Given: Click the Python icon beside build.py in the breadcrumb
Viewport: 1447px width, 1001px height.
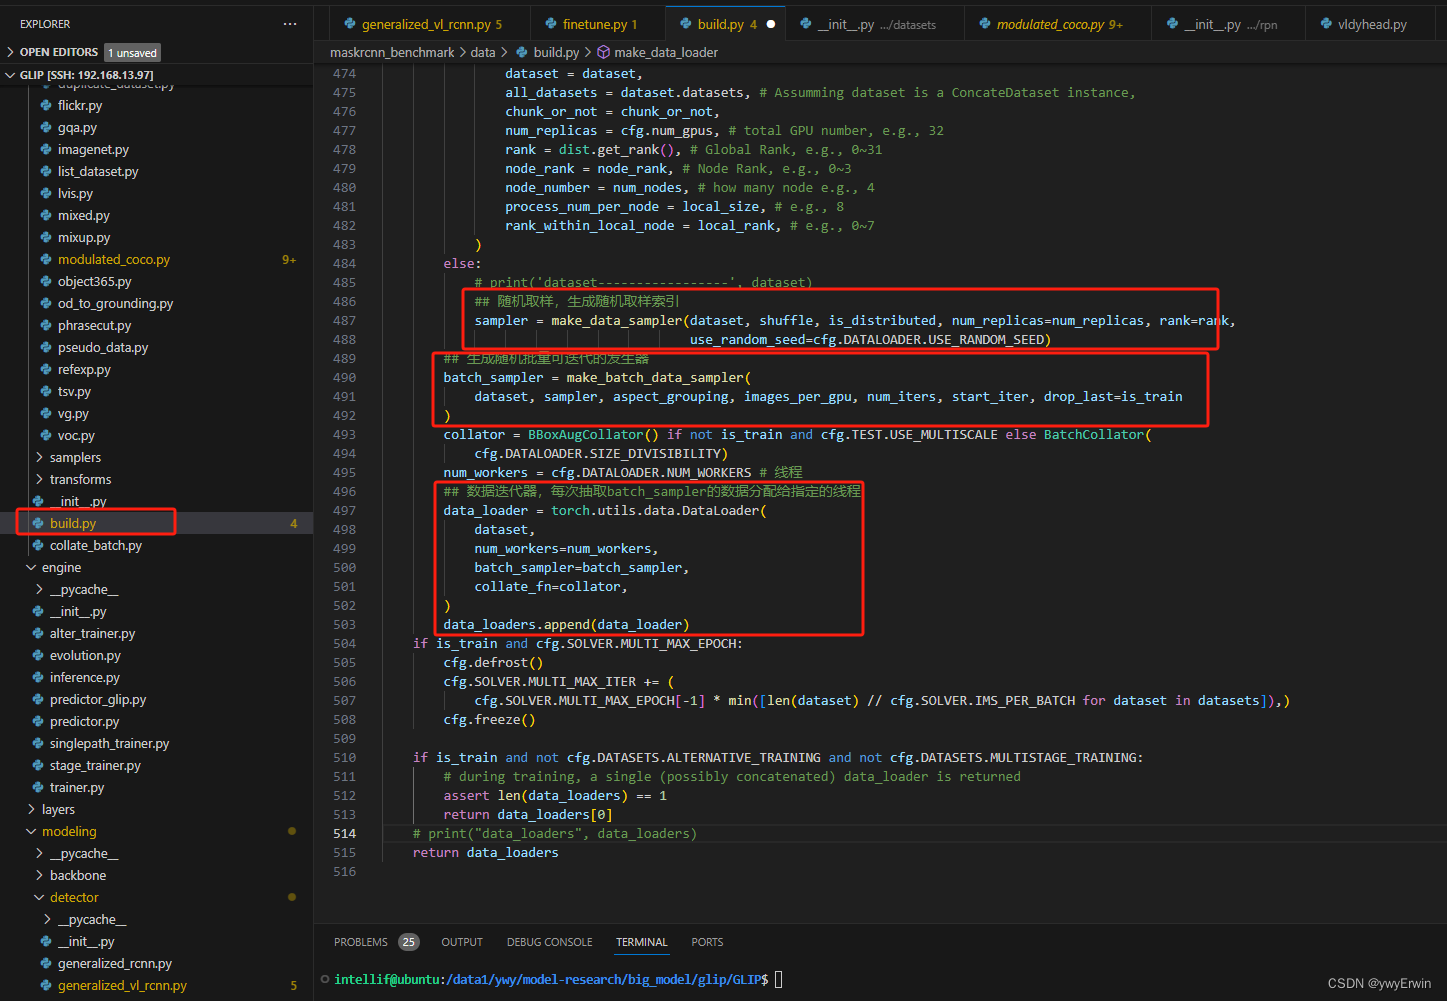Looking at the screenshot, I should pyautogui.click(x=522, y=52).
